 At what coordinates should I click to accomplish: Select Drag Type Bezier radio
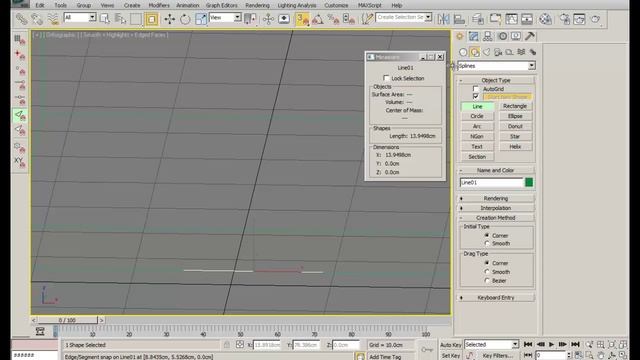click(487, 280)
